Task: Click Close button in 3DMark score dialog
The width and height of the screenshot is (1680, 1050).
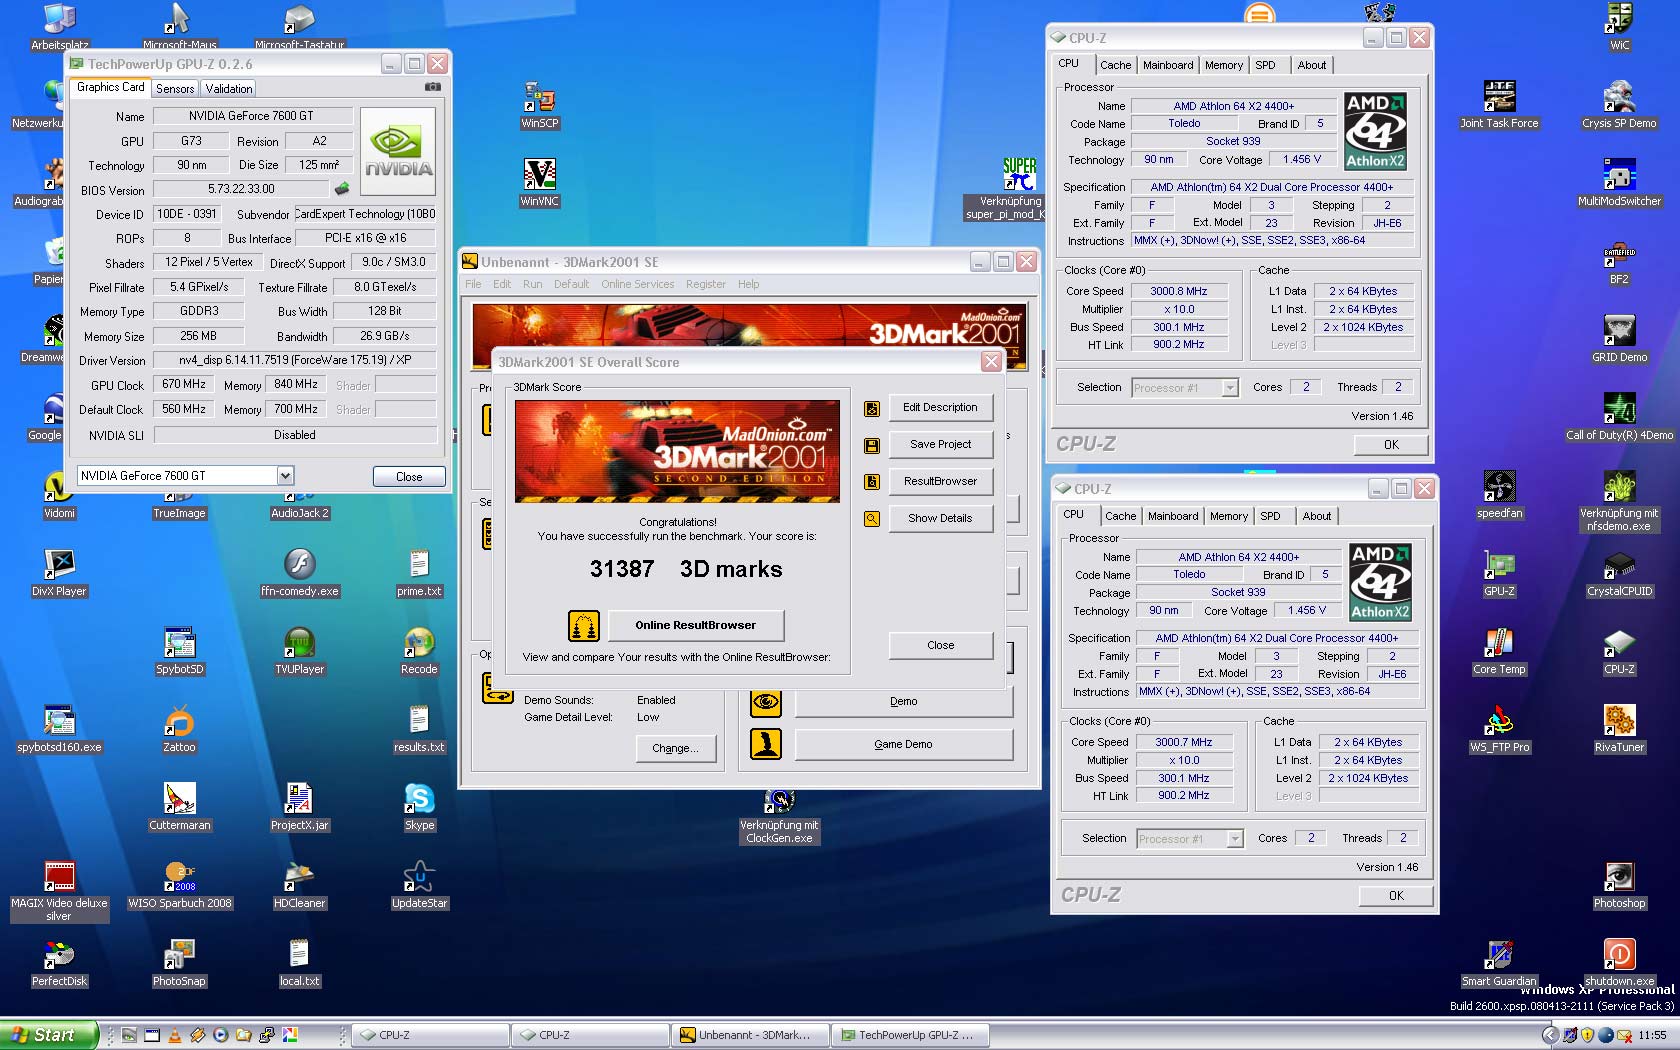Action: tap(940, 646)
